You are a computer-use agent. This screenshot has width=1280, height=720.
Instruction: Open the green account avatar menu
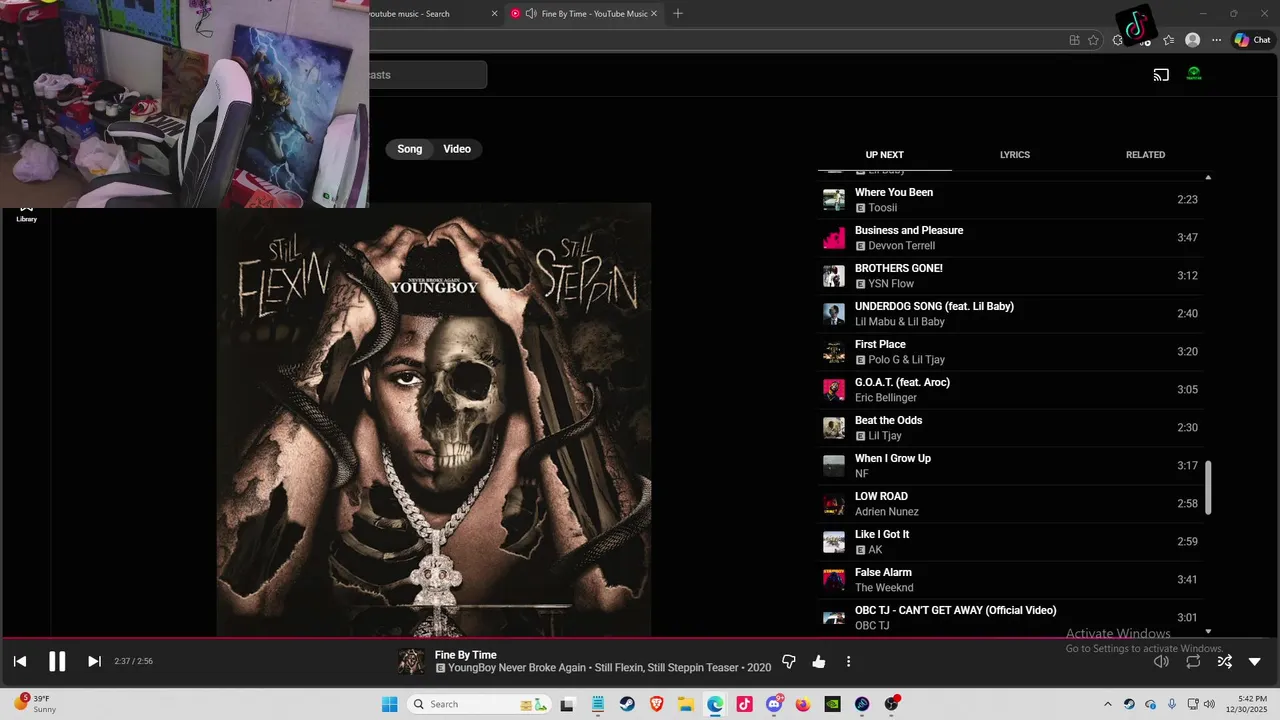[x=1194, y=74]
